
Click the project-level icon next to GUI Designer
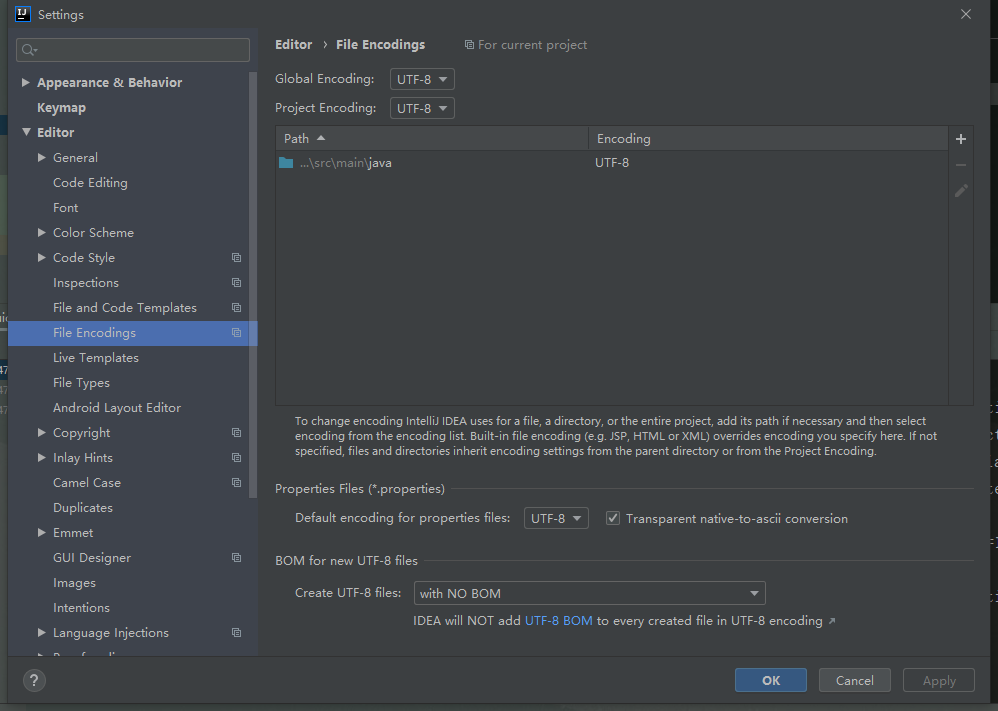click(x=236, y=558)
